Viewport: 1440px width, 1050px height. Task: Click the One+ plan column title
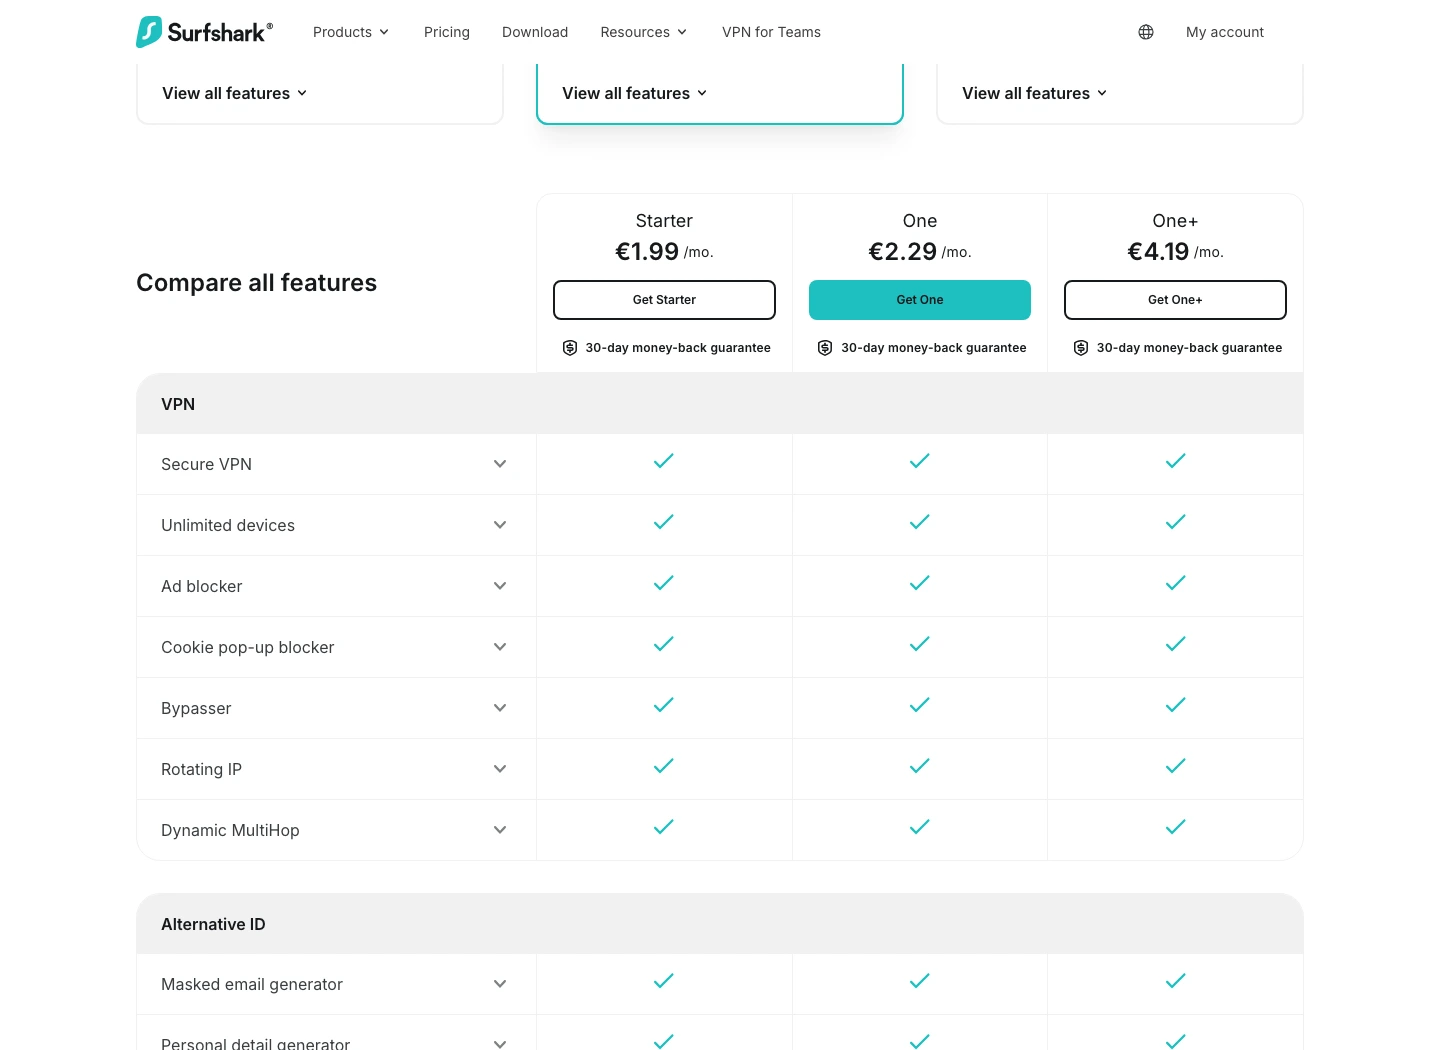click(x=1175, y=221)
